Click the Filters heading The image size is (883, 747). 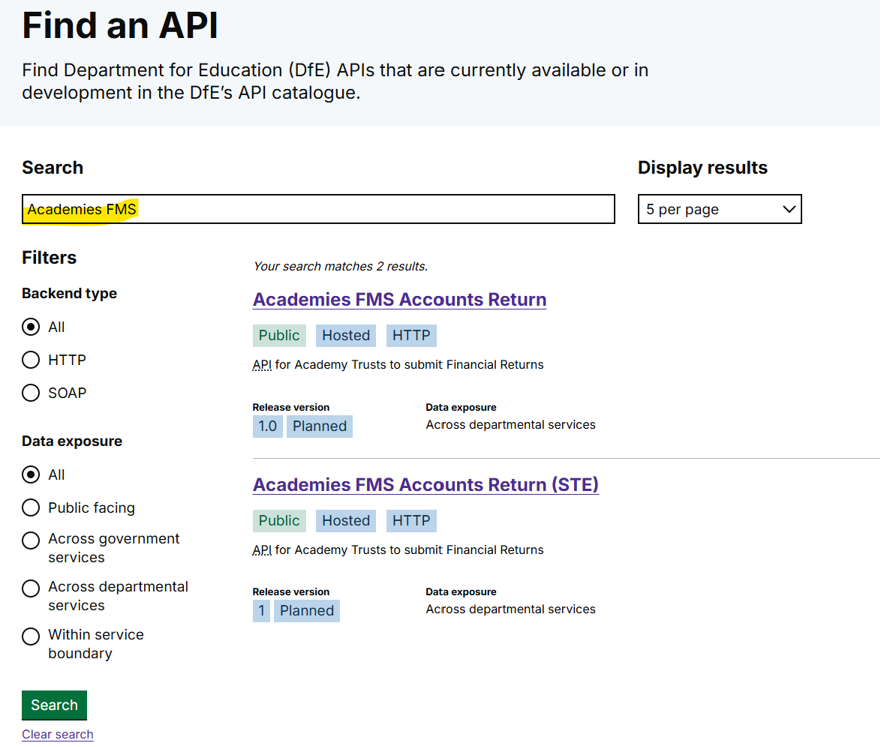point(49,257)
